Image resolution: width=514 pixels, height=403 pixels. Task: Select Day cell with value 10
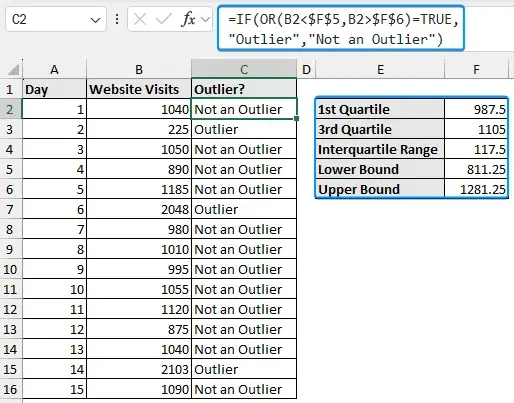(54, 289)
